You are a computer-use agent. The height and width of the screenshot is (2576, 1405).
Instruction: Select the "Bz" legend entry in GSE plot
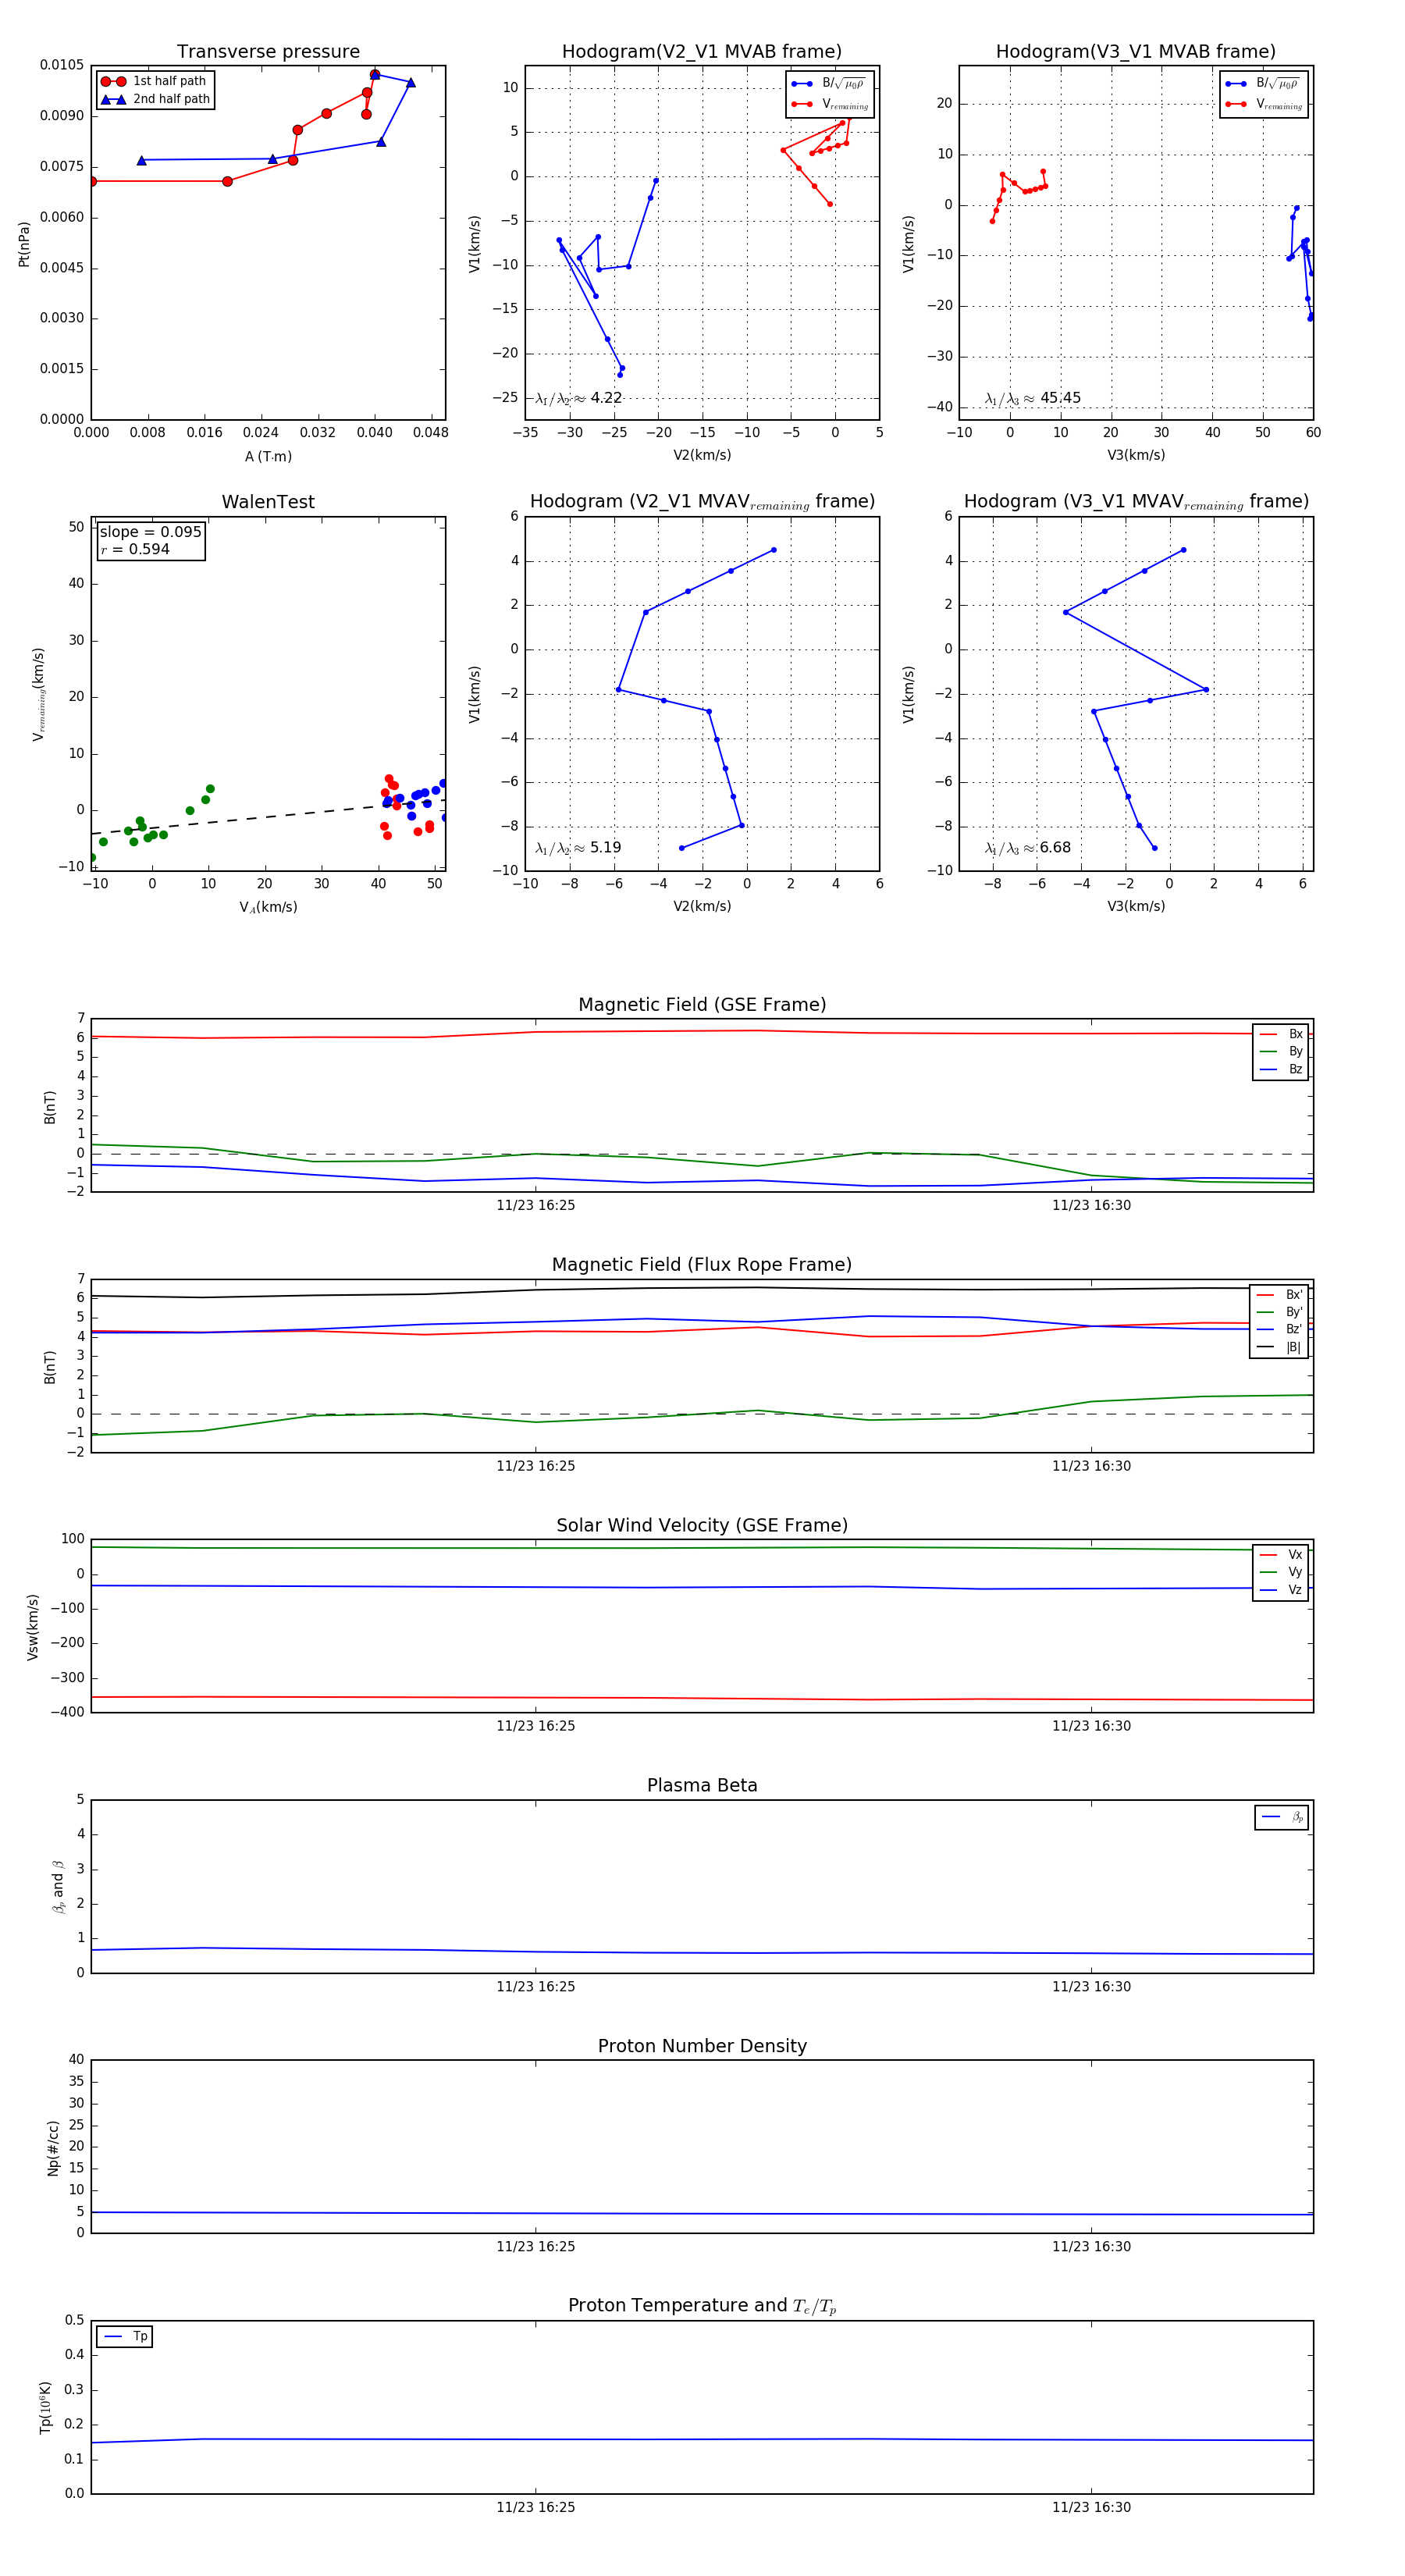coord(1281,1069)
